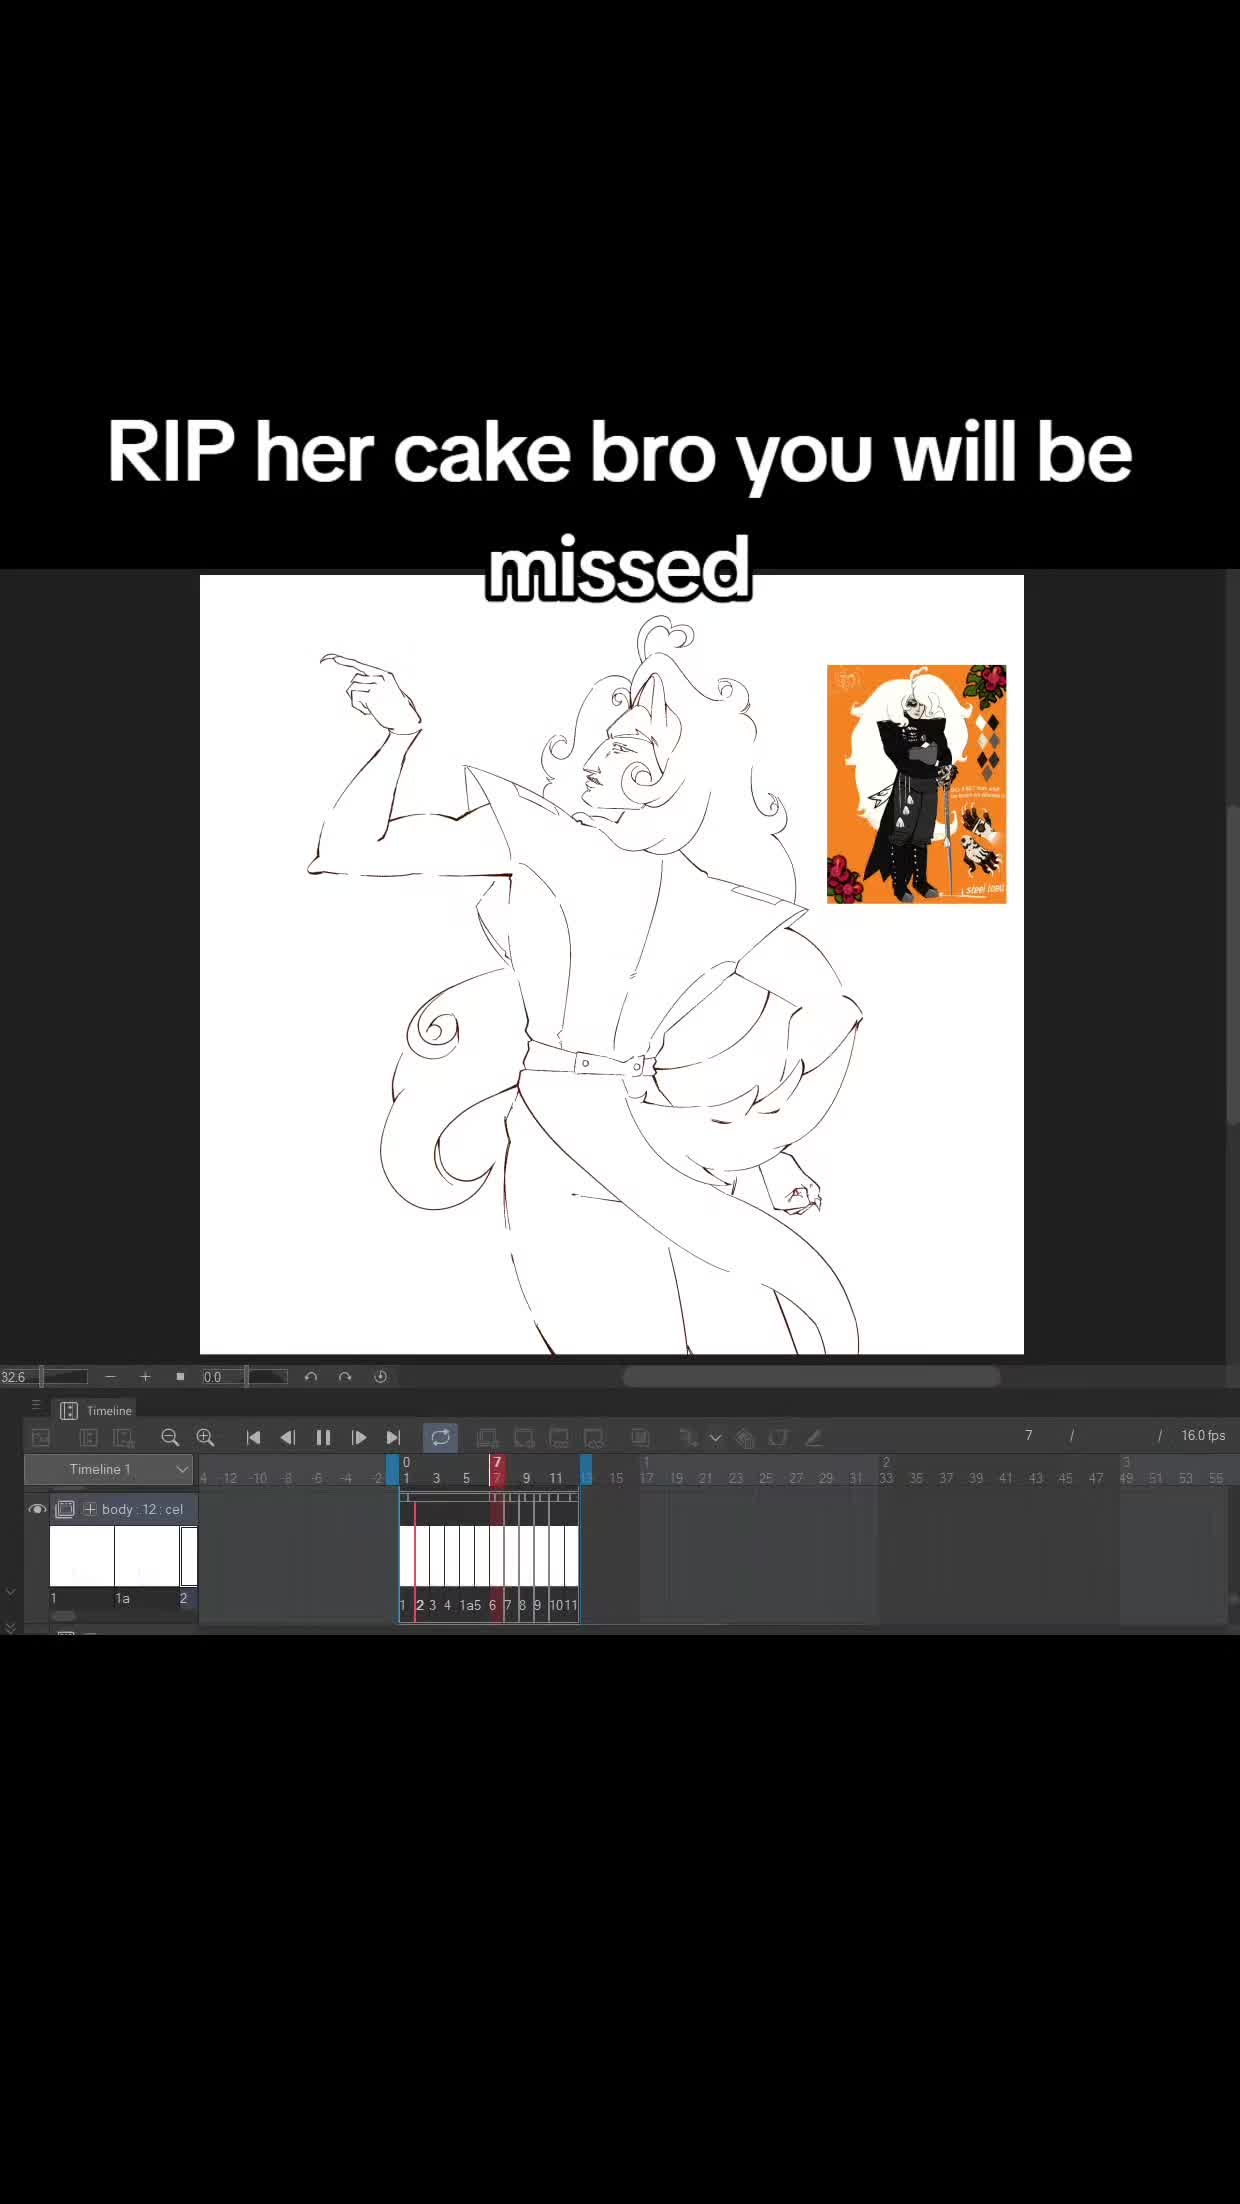The image size is (1240, 2204).
Task: Rotate canvas right icon
Action: [345, 1377]
